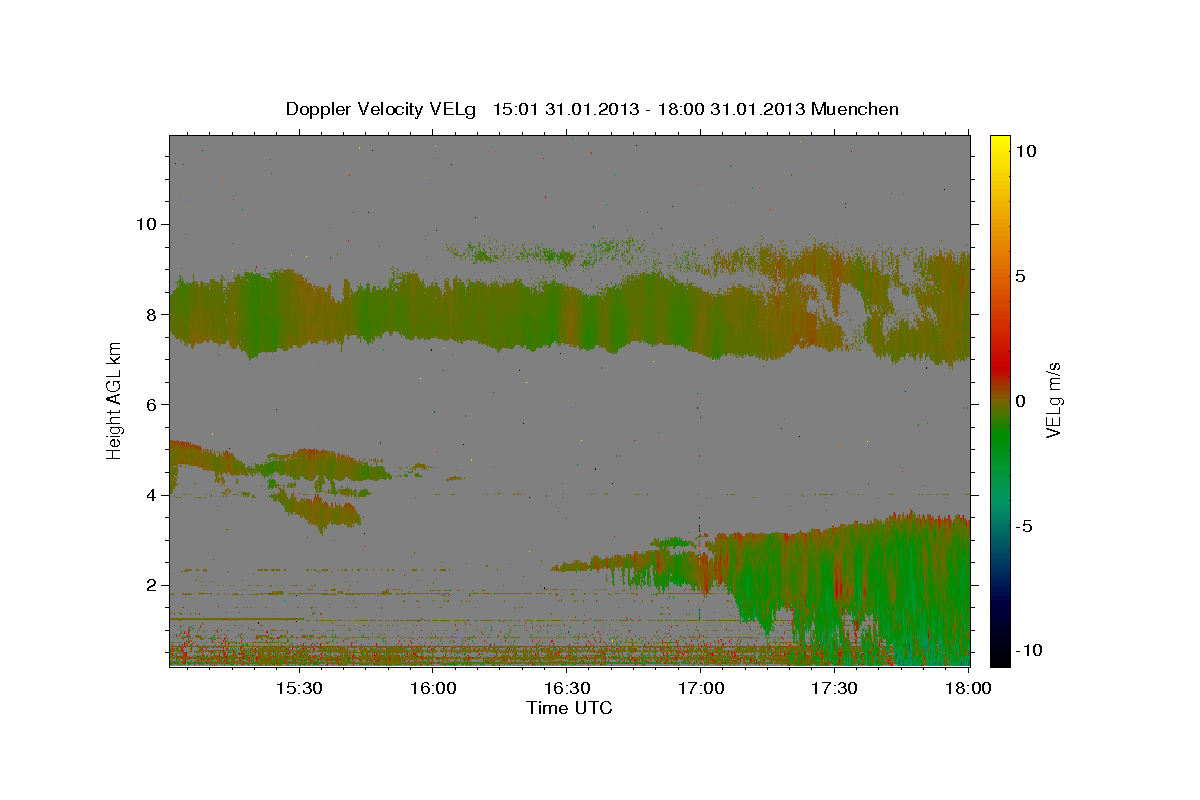Click the colorbar tick label -5
The width and height of the screenshot is (1200, 800).
click(1024, 525)
